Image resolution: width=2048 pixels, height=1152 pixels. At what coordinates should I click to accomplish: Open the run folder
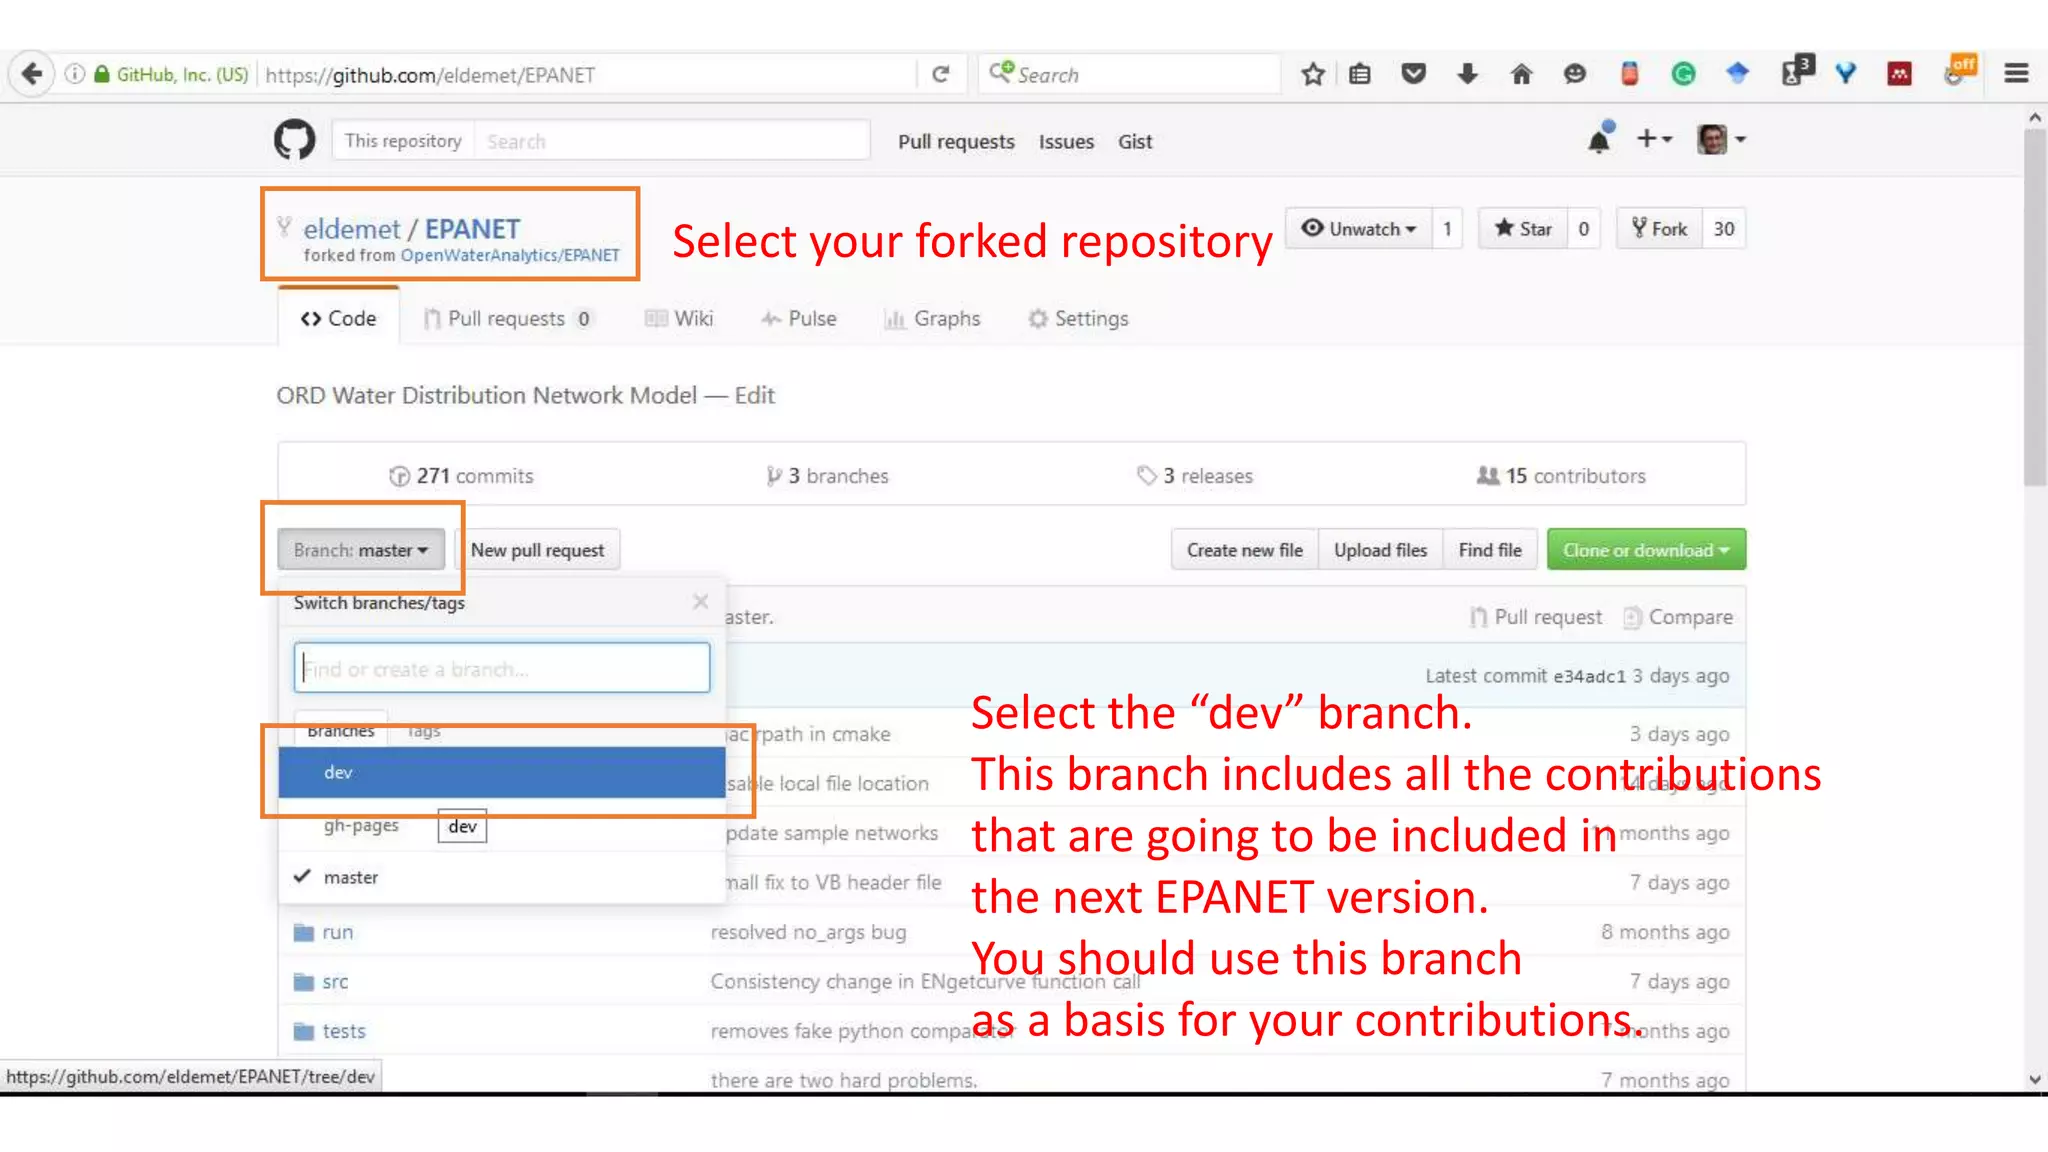click(337, 932)
